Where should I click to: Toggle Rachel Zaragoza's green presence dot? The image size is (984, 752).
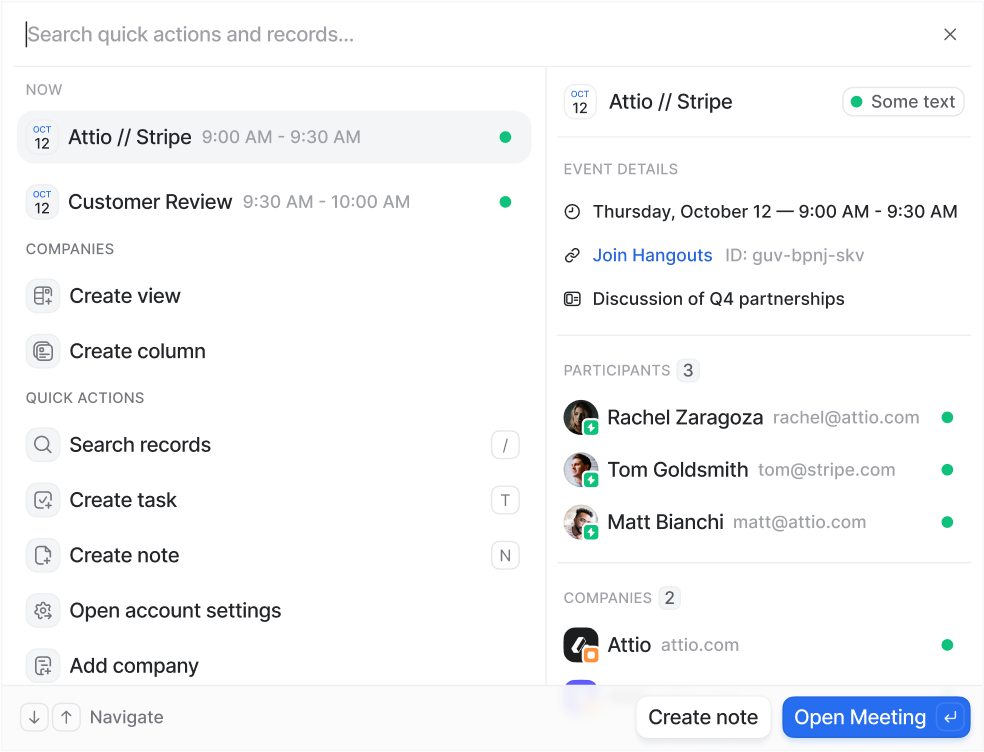click(947, 417)
